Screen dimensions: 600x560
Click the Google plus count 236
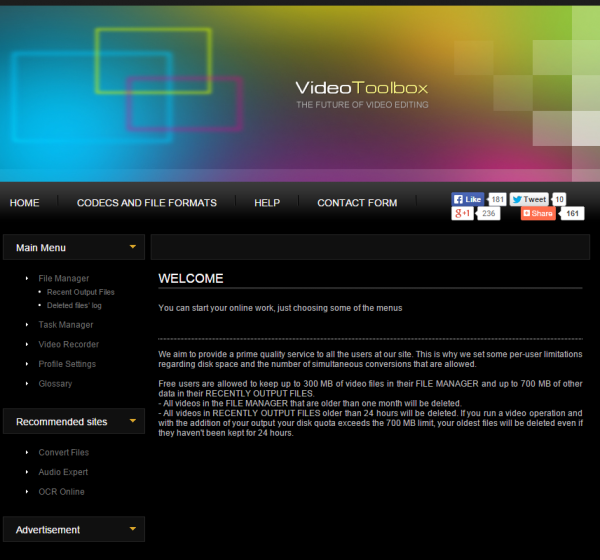(489, 213)
